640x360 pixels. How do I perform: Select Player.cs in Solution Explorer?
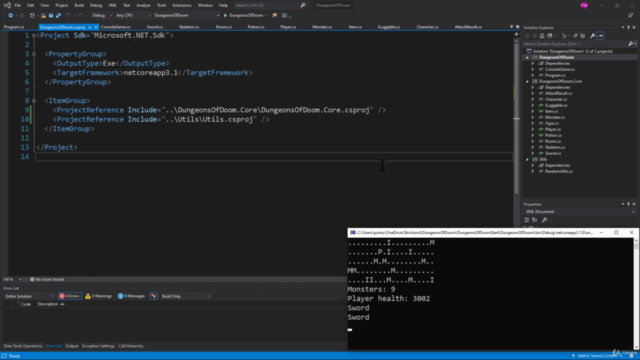click(553, 129)
